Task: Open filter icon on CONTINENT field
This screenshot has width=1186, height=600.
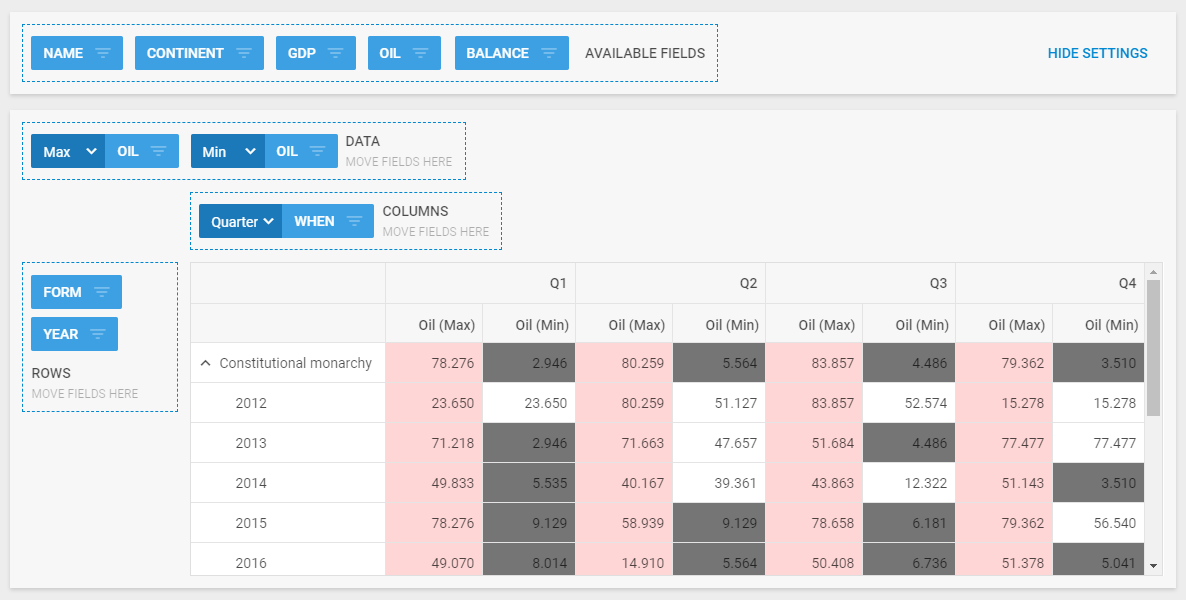Action: point(244,53)
